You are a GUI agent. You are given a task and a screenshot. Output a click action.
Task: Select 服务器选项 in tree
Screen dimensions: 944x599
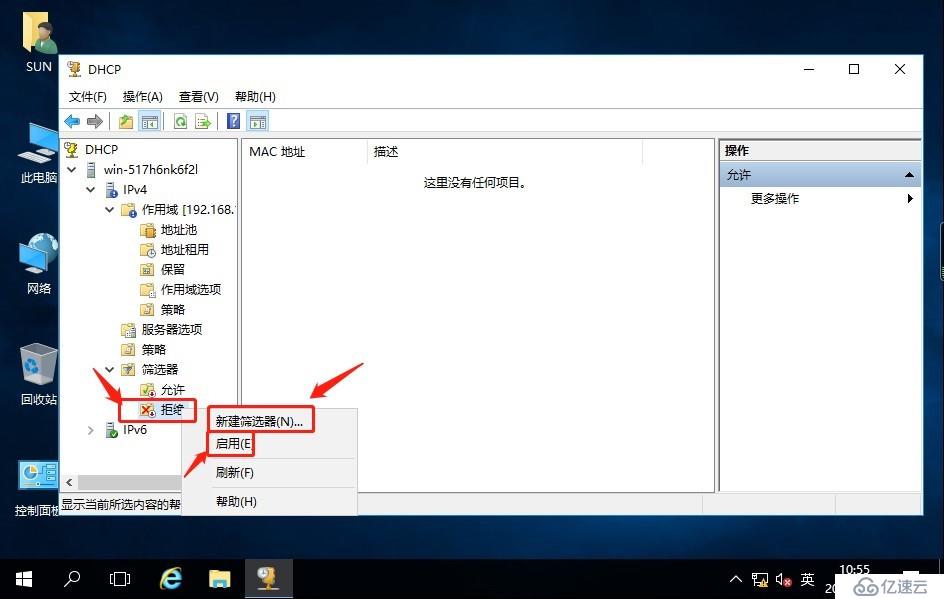[x=172, y=329]
